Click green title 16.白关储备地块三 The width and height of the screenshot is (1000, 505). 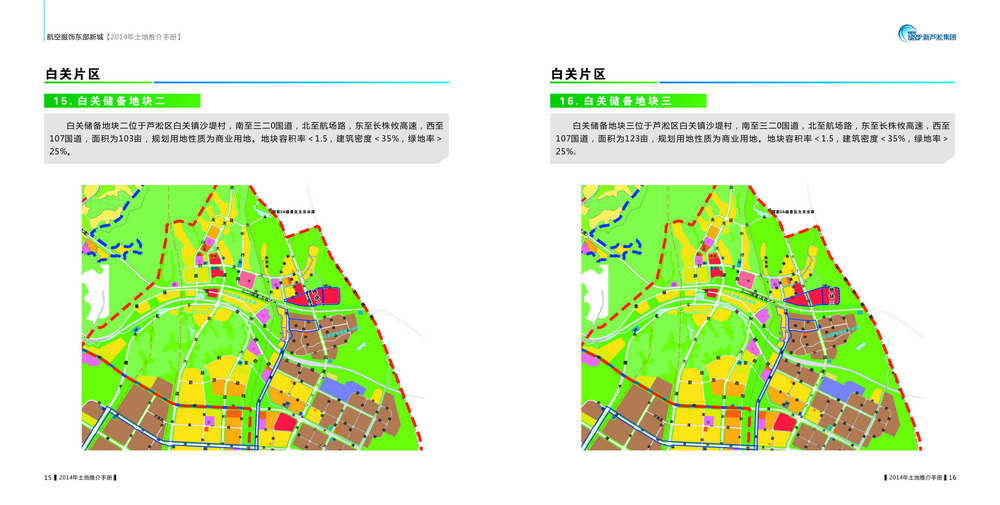(628, 101)
